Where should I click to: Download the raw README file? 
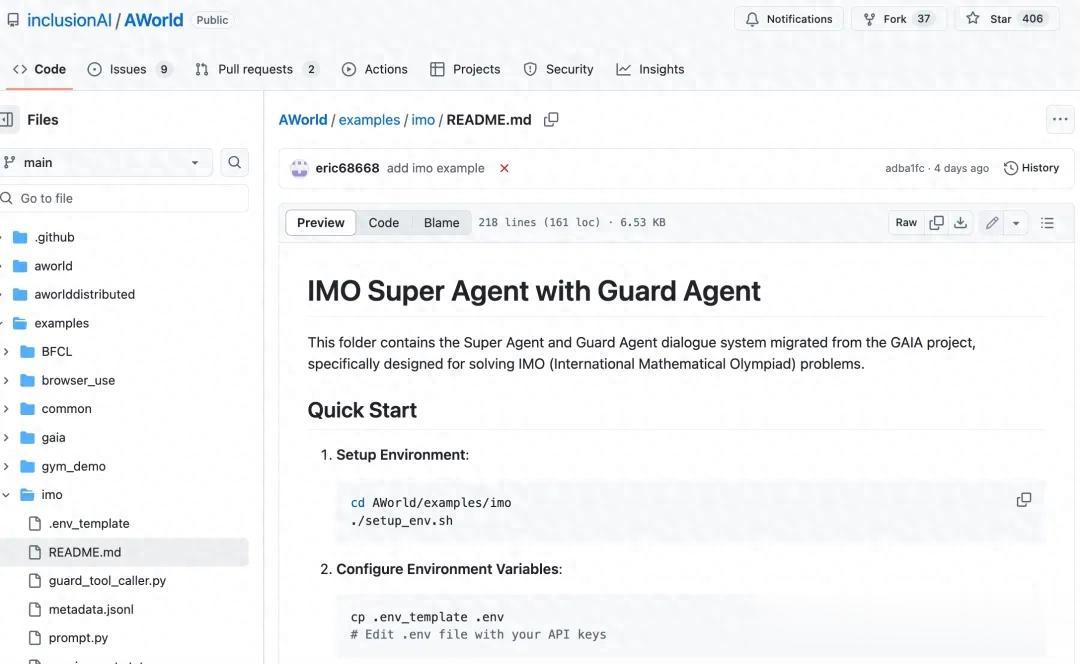[x=960, y=223]
